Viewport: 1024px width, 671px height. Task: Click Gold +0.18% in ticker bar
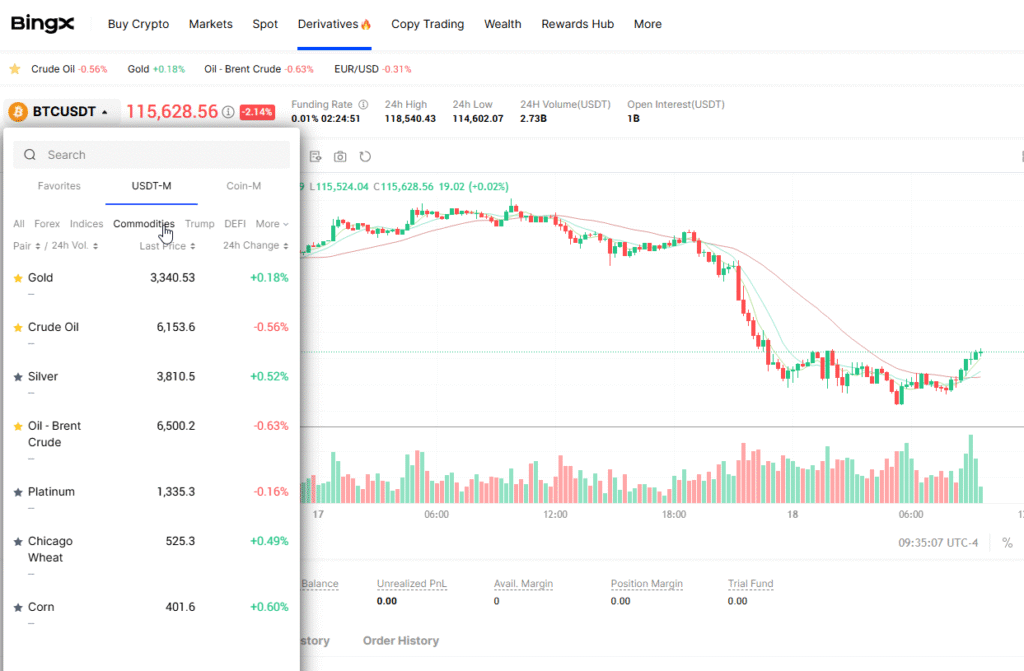pos(156,69)
